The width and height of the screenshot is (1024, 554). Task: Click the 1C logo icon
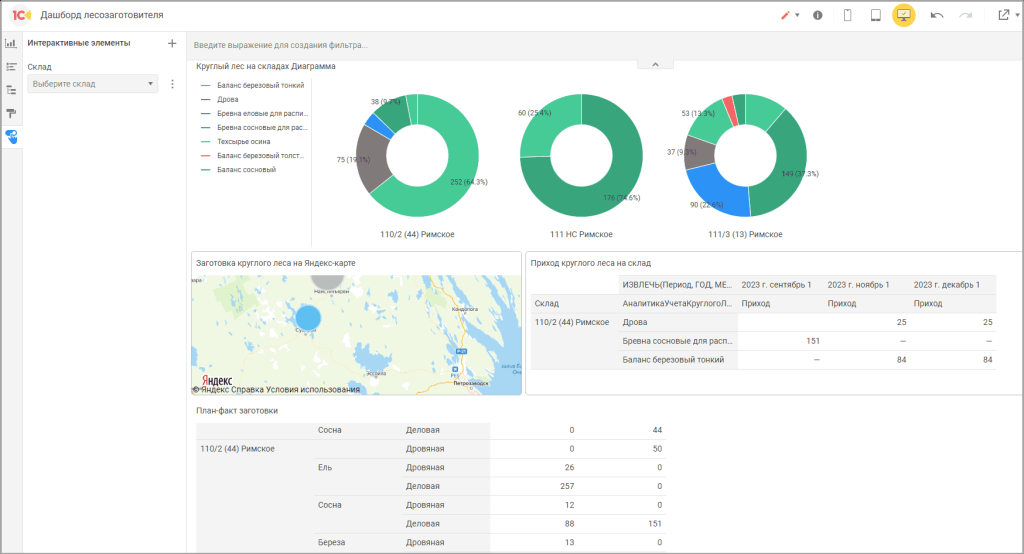pyautogui.click(x=21, y=15)
